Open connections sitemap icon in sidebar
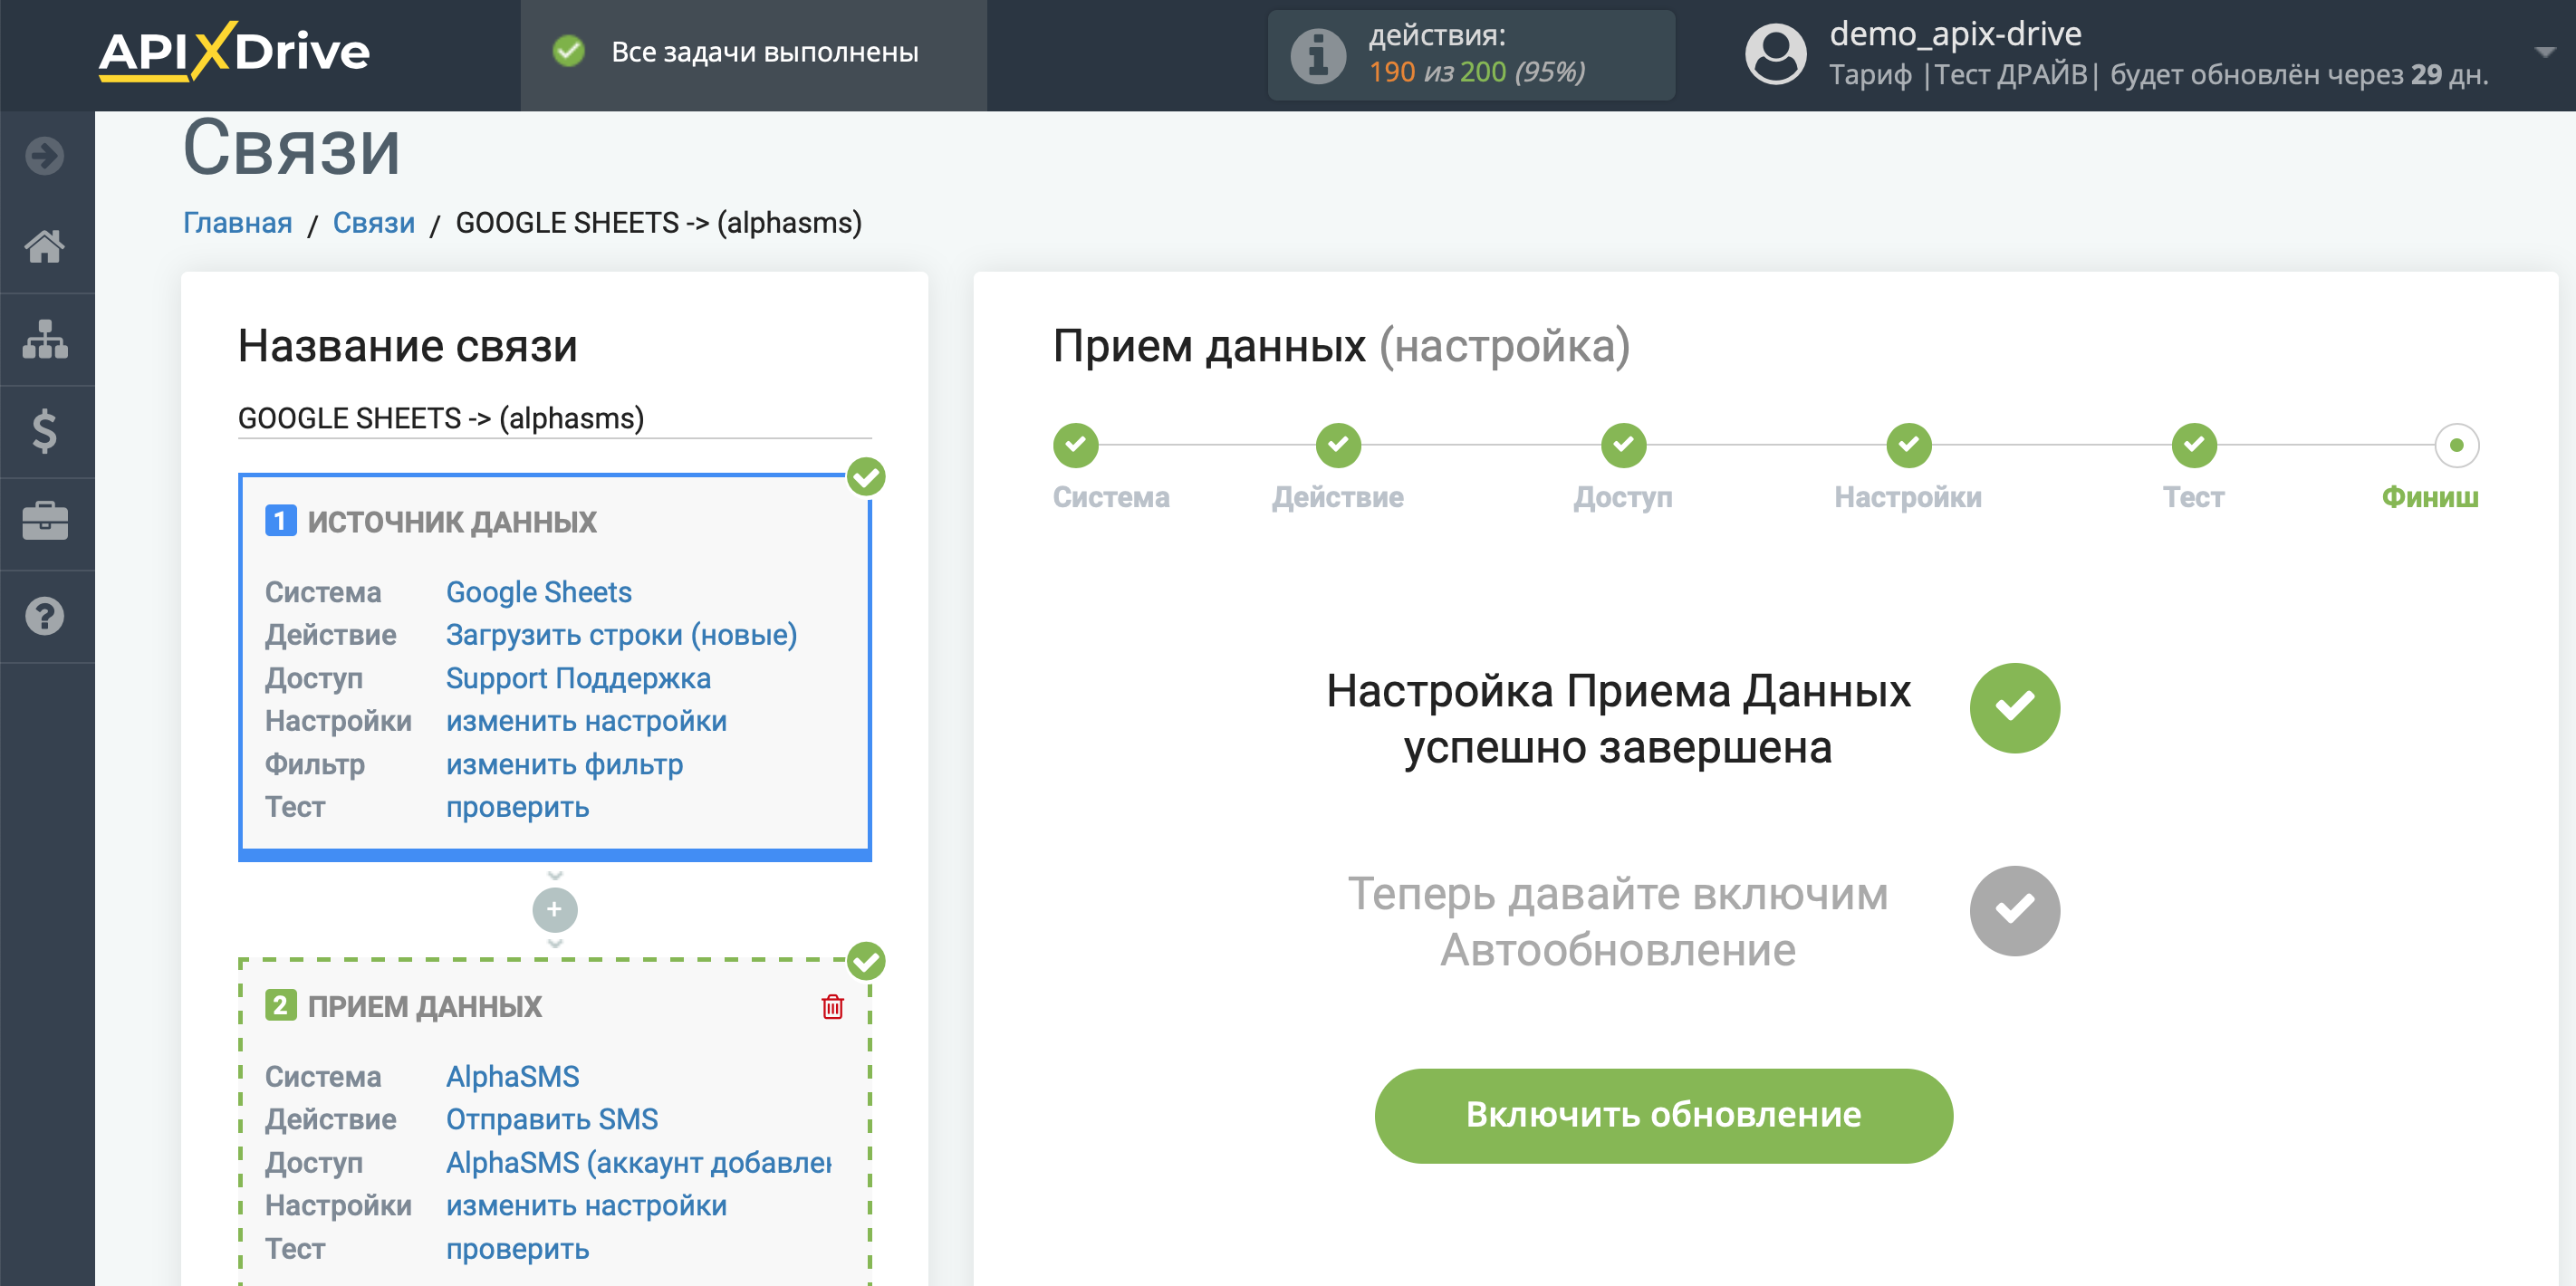The image size is (2576, 1286). tap(45, 339)
